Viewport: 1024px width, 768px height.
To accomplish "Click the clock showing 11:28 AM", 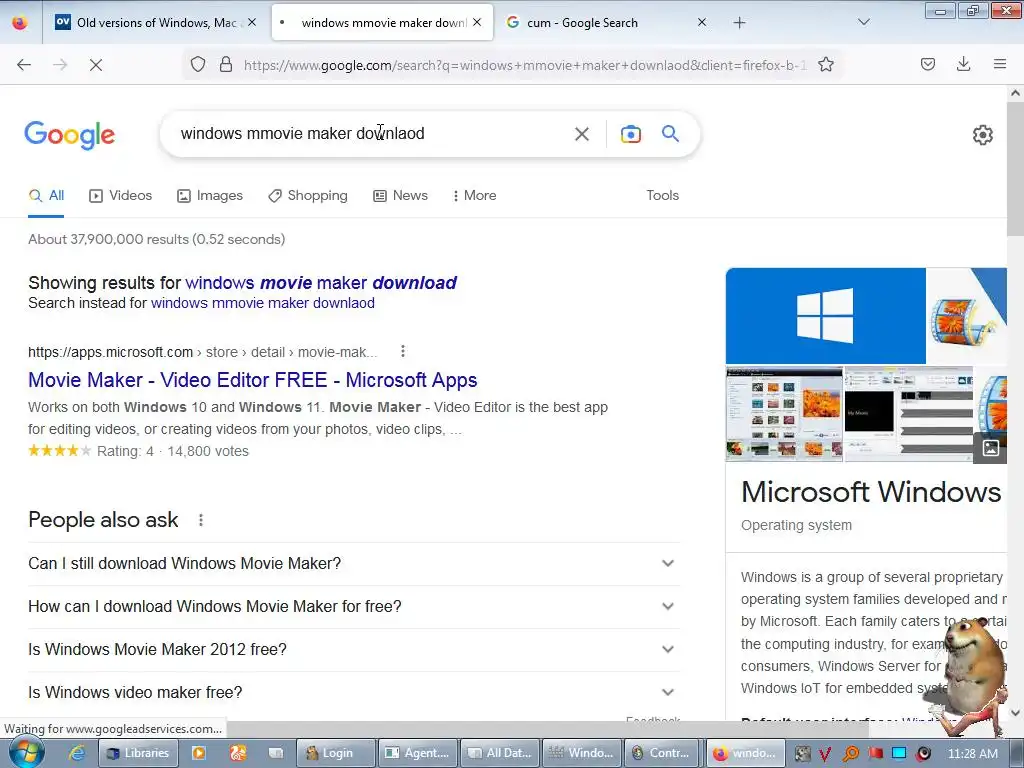I will [972, 754].
